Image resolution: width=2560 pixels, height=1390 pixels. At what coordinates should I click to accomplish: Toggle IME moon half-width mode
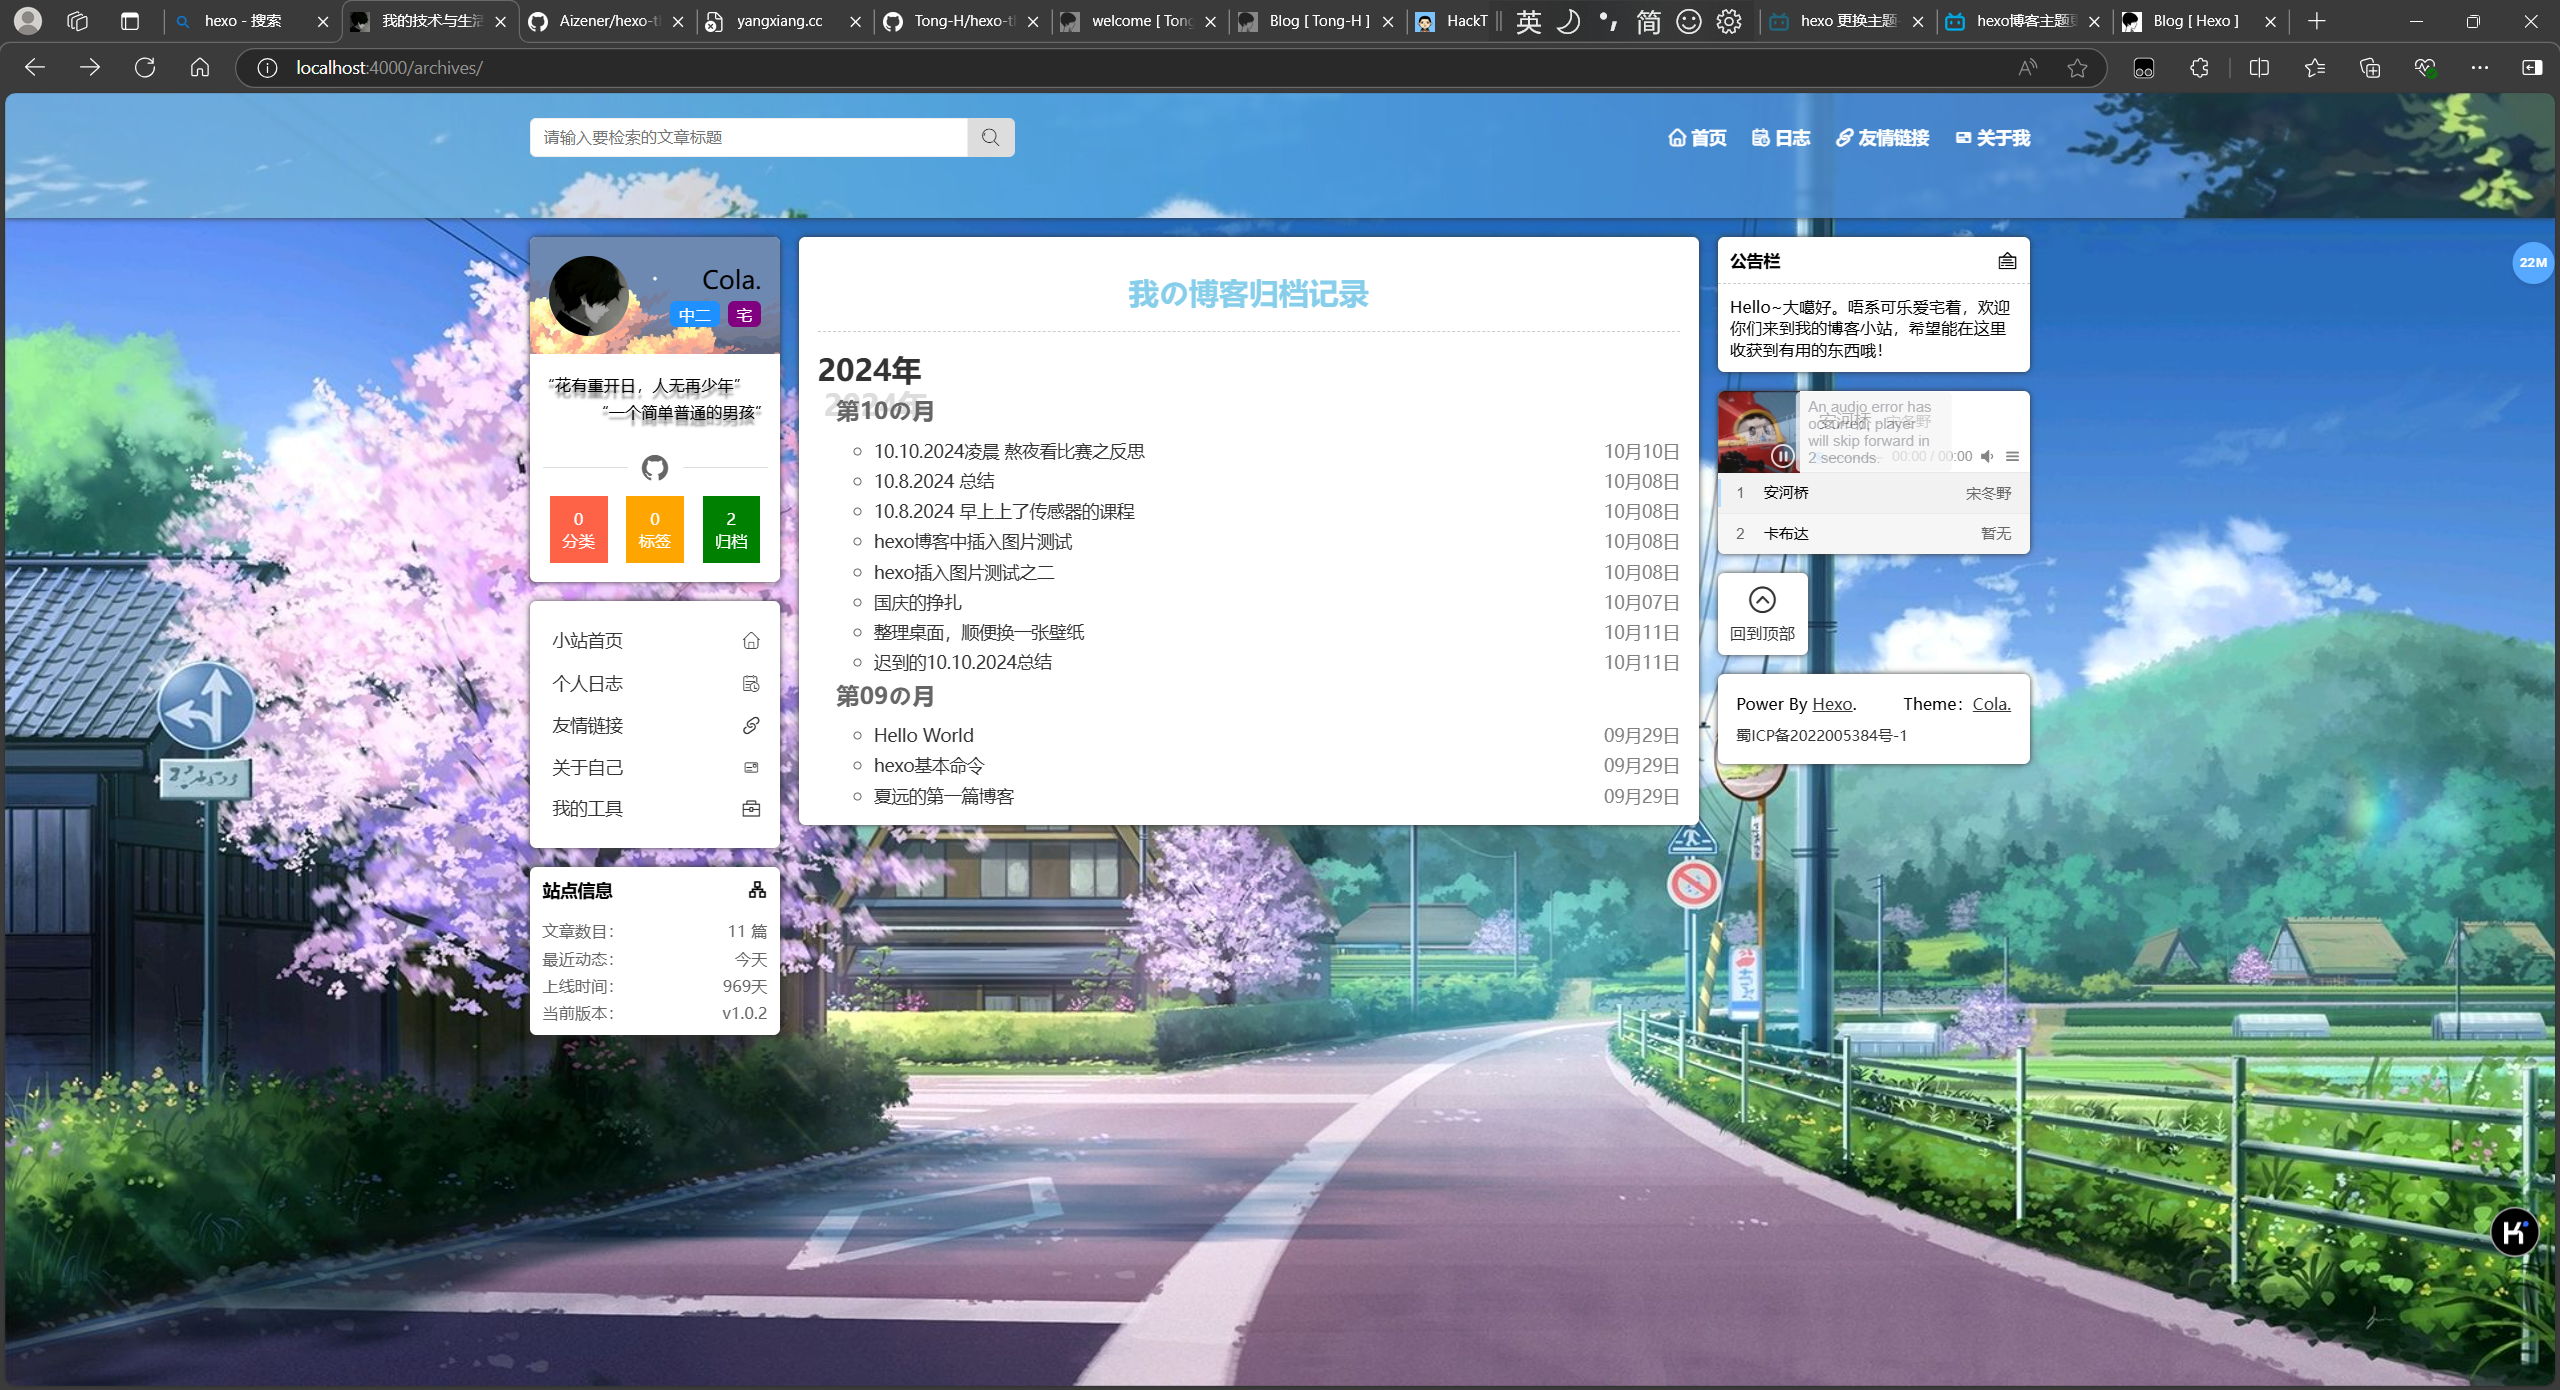tap(1568, 22)
